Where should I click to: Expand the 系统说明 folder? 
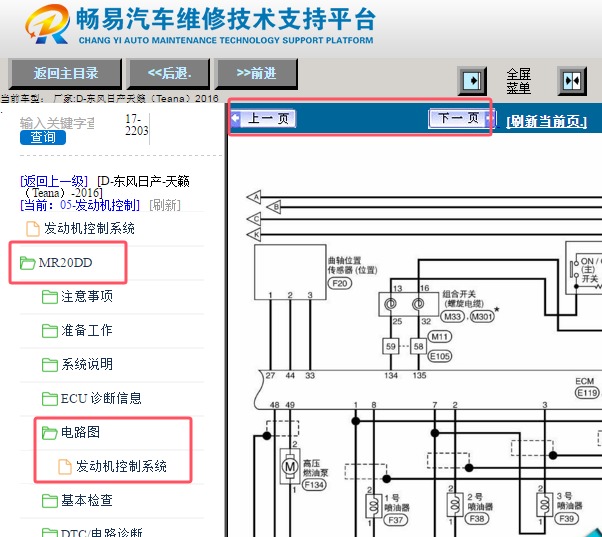[x=87, y=364]
